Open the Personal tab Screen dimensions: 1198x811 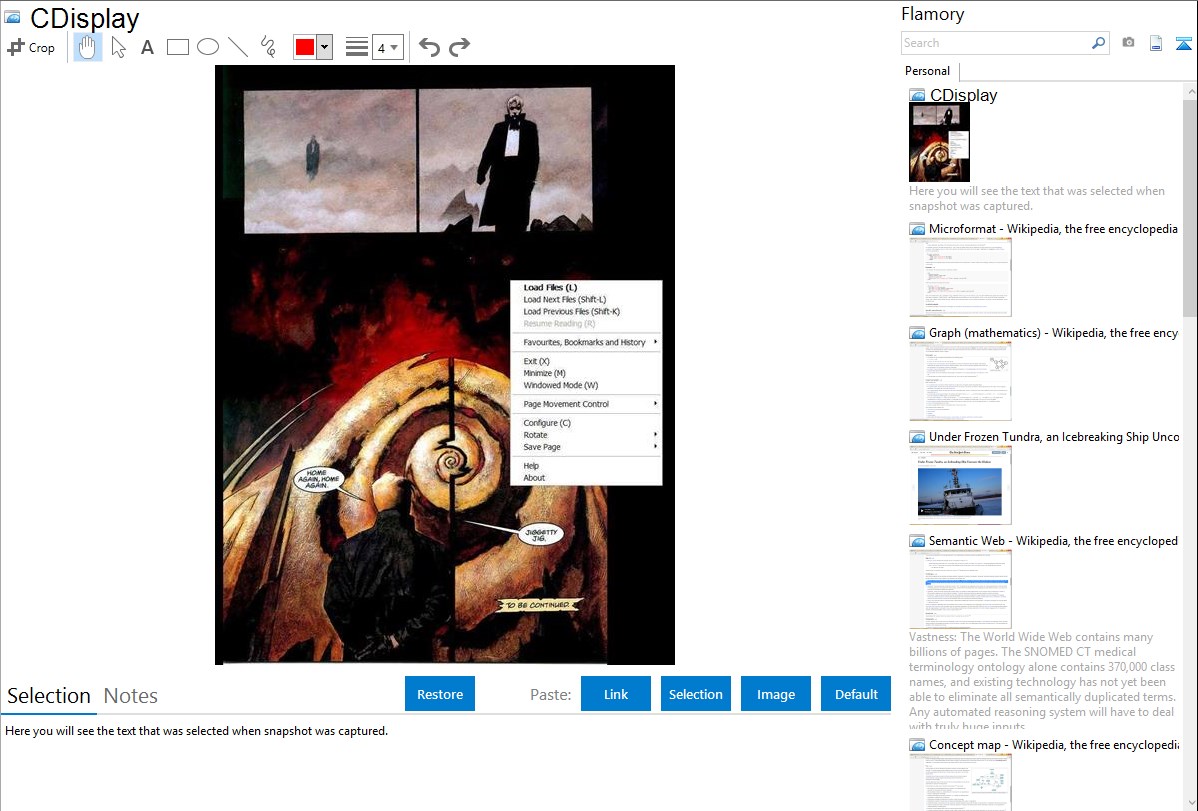928,70
